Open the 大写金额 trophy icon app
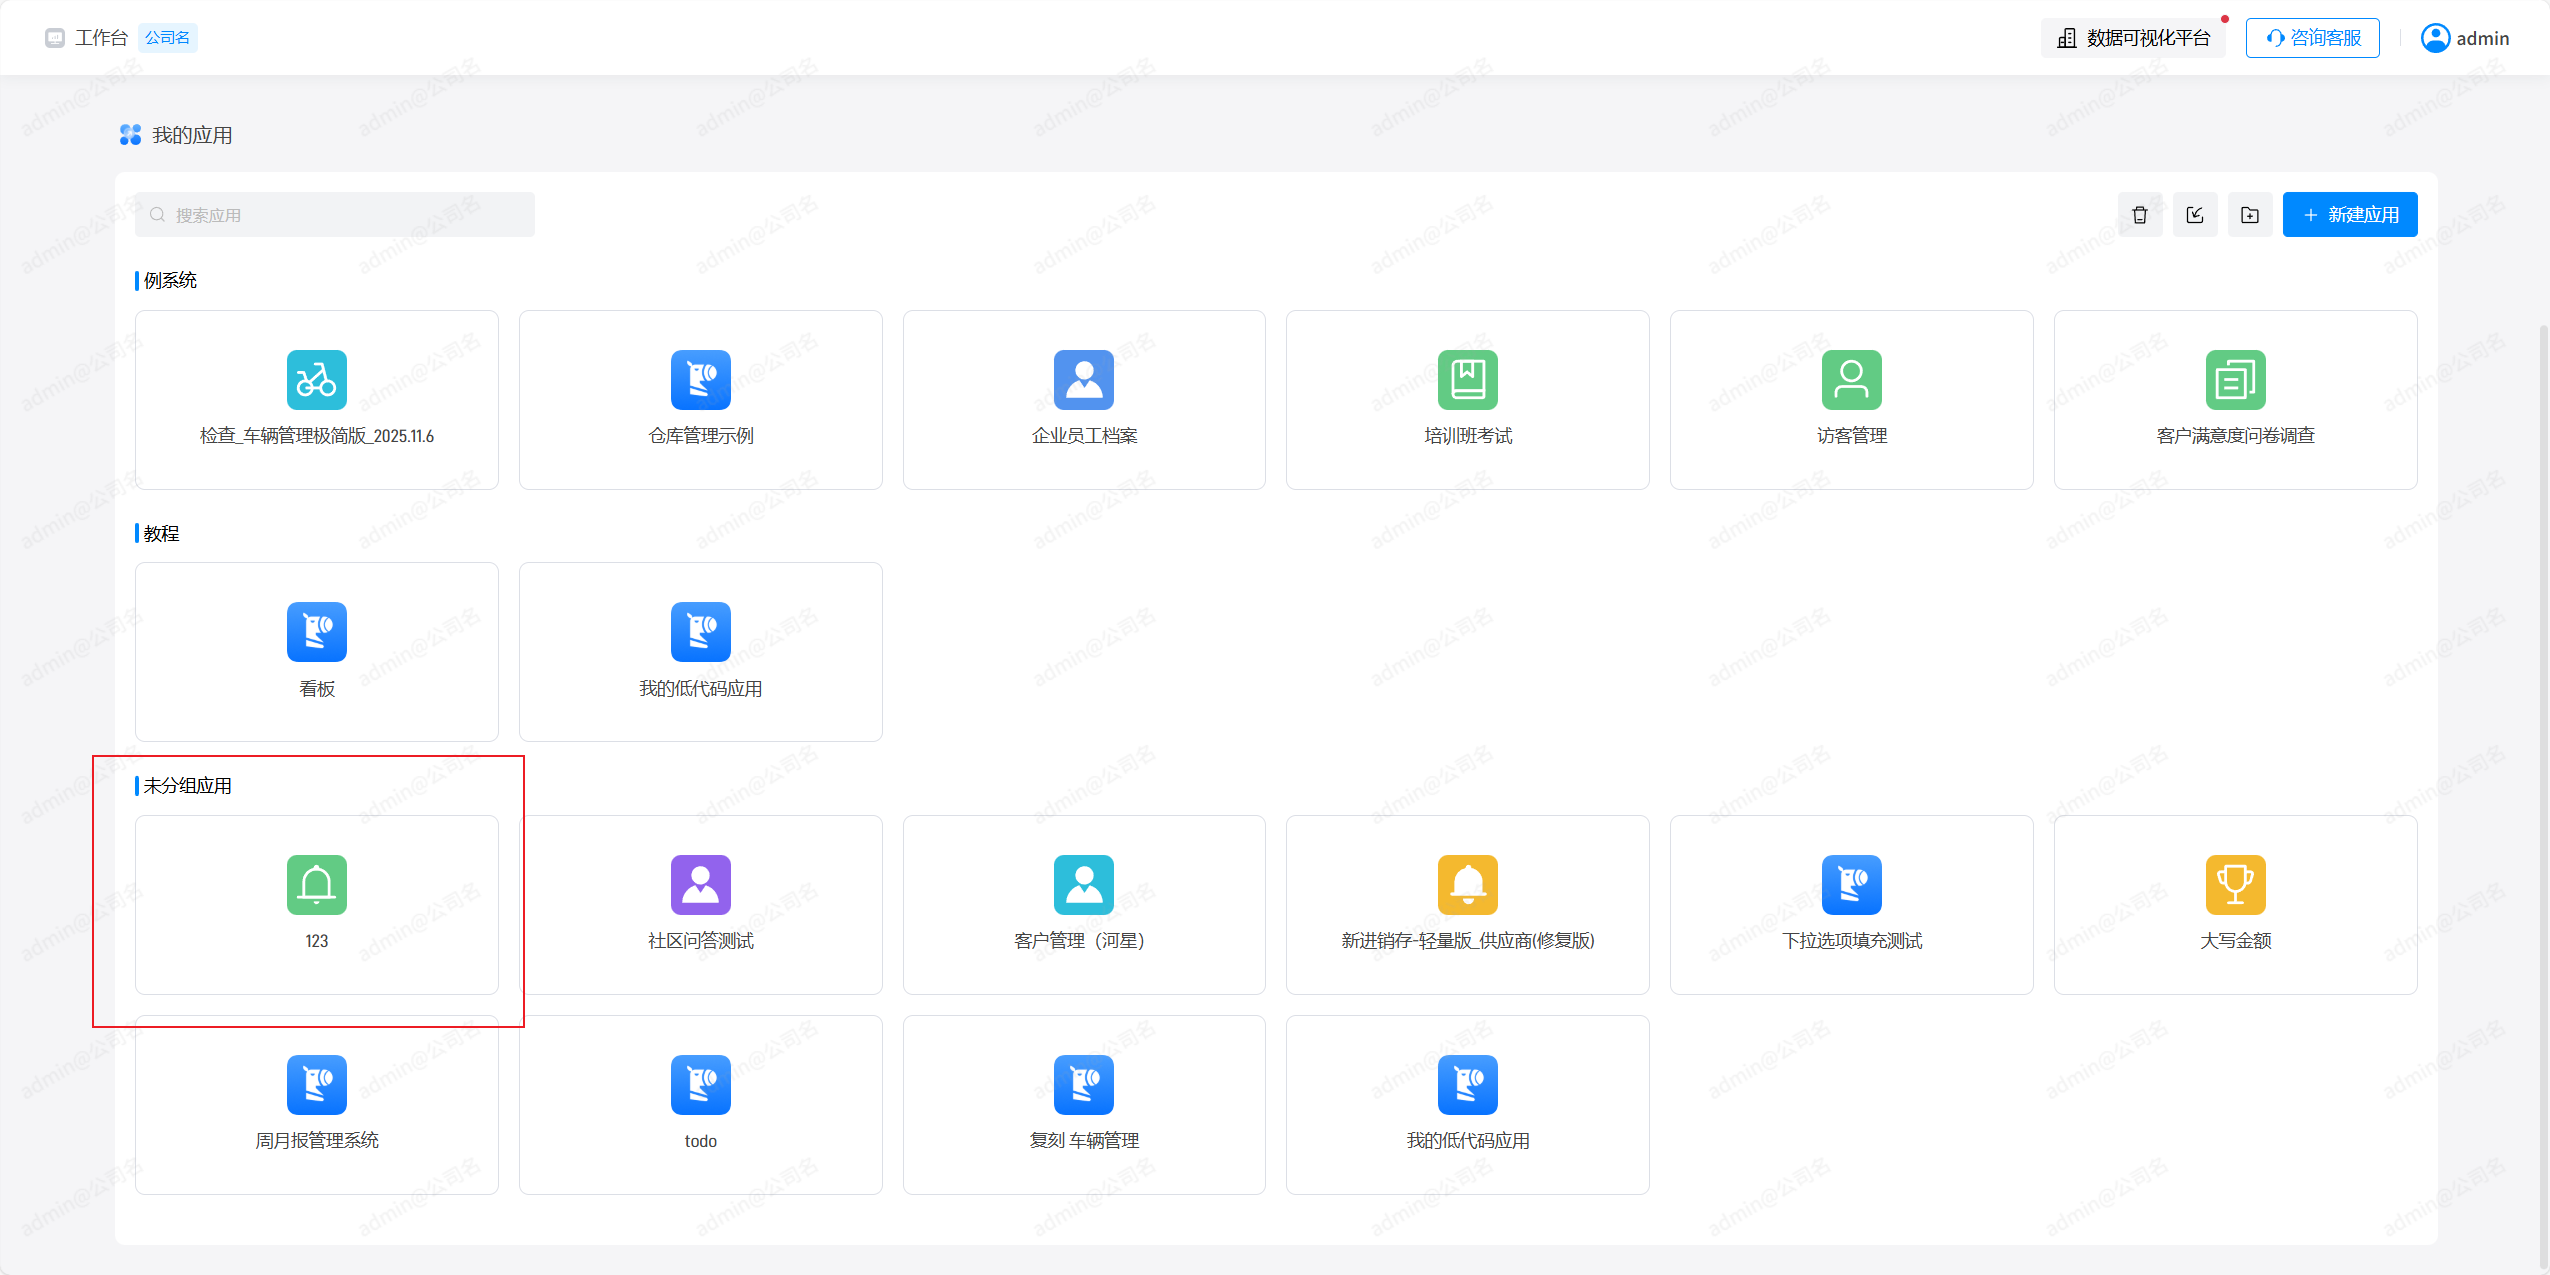 pos(2235,885)
